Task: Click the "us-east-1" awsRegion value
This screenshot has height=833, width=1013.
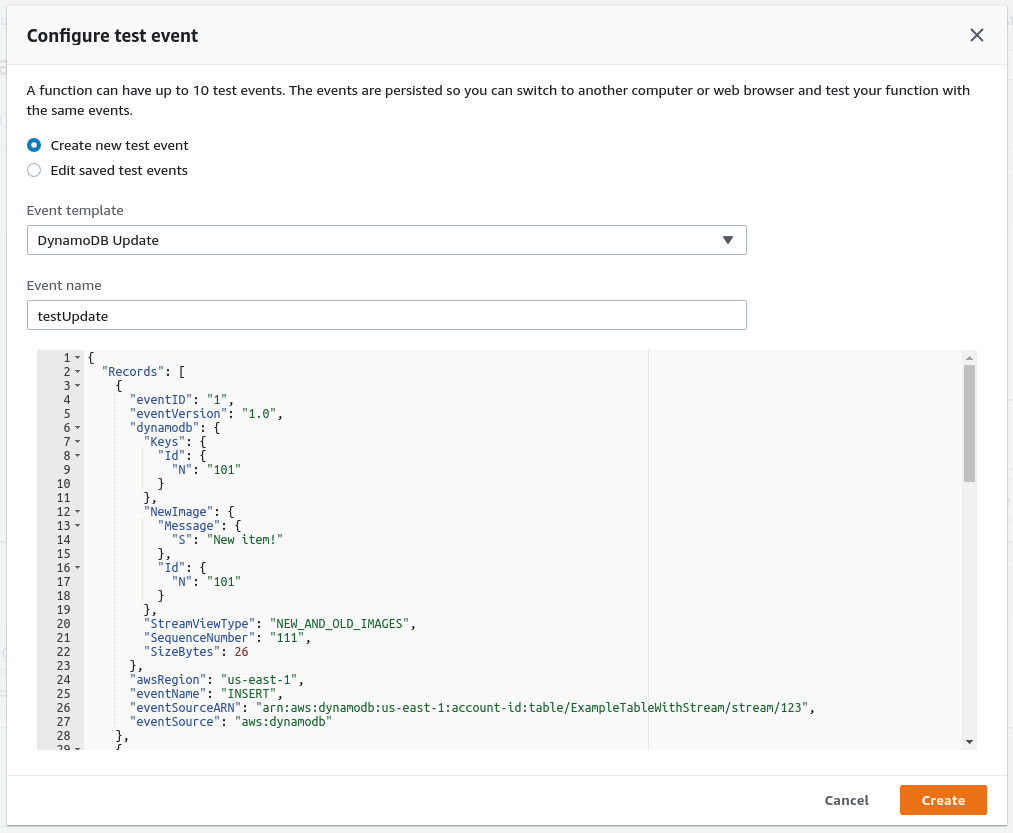Action: (258, 680)
